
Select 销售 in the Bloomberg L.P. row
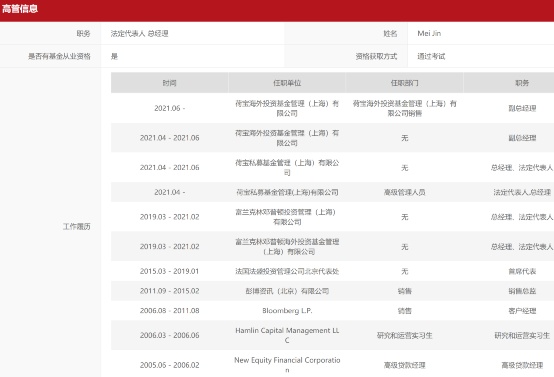click(405, 311)
